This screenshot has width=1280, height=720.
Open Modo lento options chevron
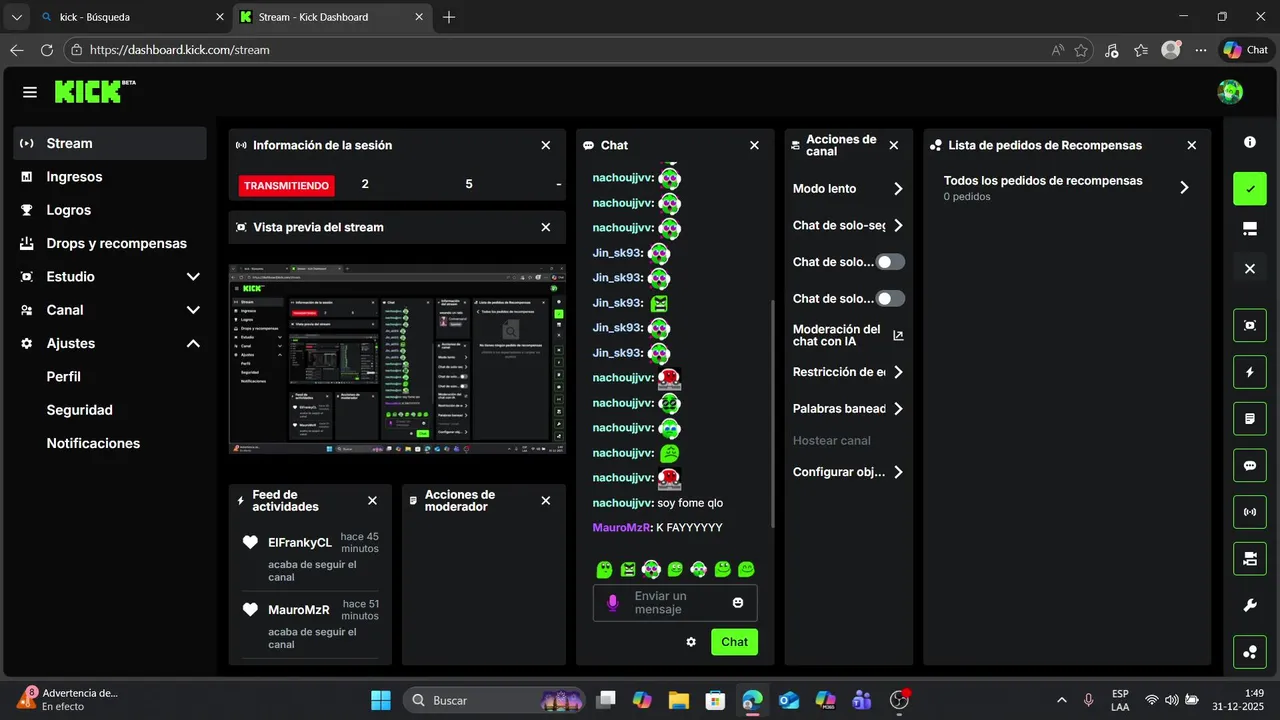tap(898, 189)
